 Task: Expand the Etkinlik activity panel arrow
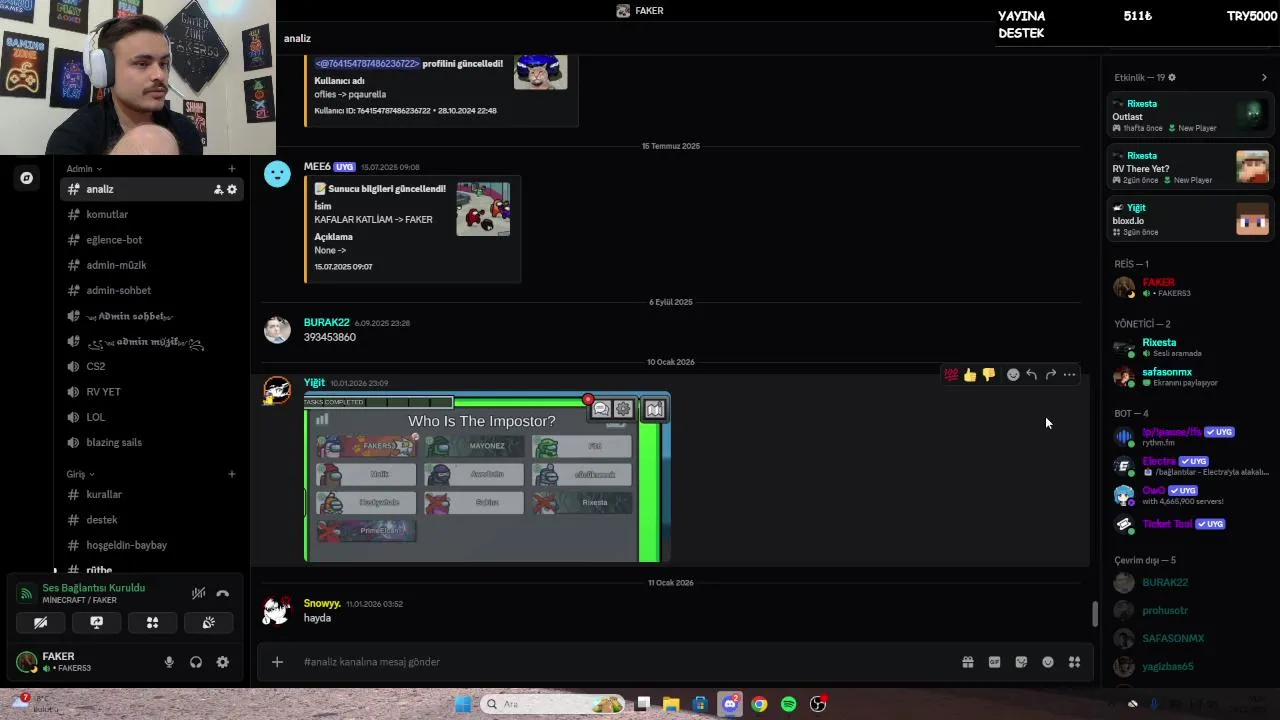pos(1264,77)
